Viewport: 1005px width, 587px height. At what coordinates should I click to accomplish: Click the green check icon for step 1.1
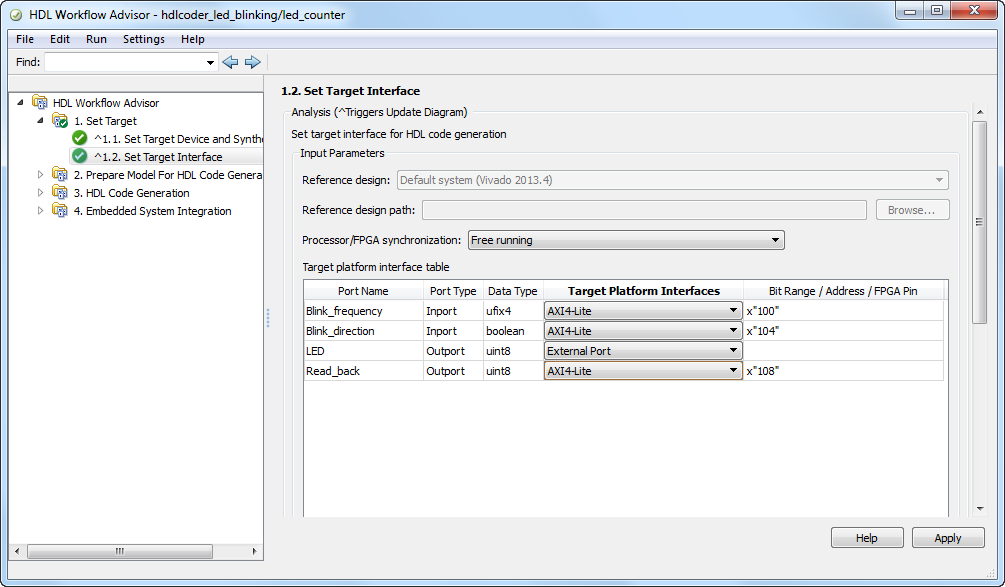tap(80, 139)
